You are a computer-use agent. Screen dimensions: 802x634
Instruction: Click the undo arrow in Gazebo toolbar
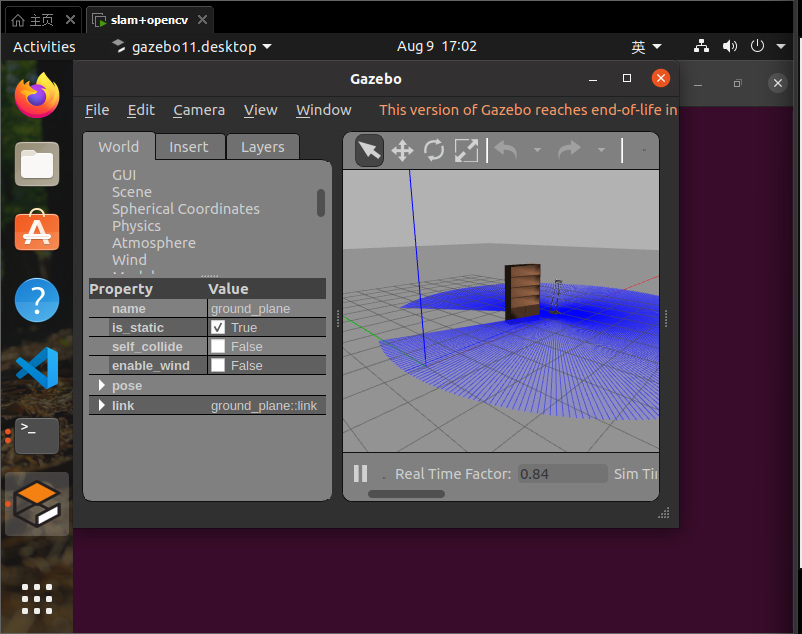click(x=506, y=150)
